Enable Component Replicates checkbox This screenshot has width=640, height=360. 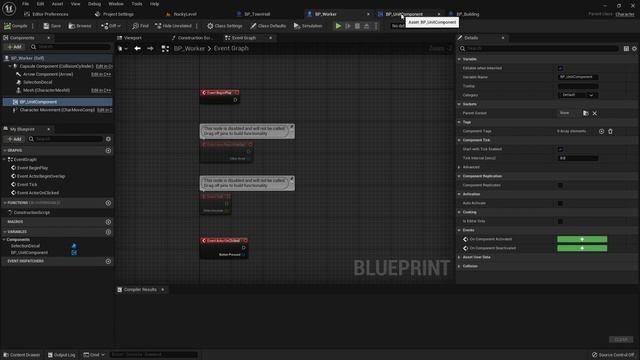point(560,185)
